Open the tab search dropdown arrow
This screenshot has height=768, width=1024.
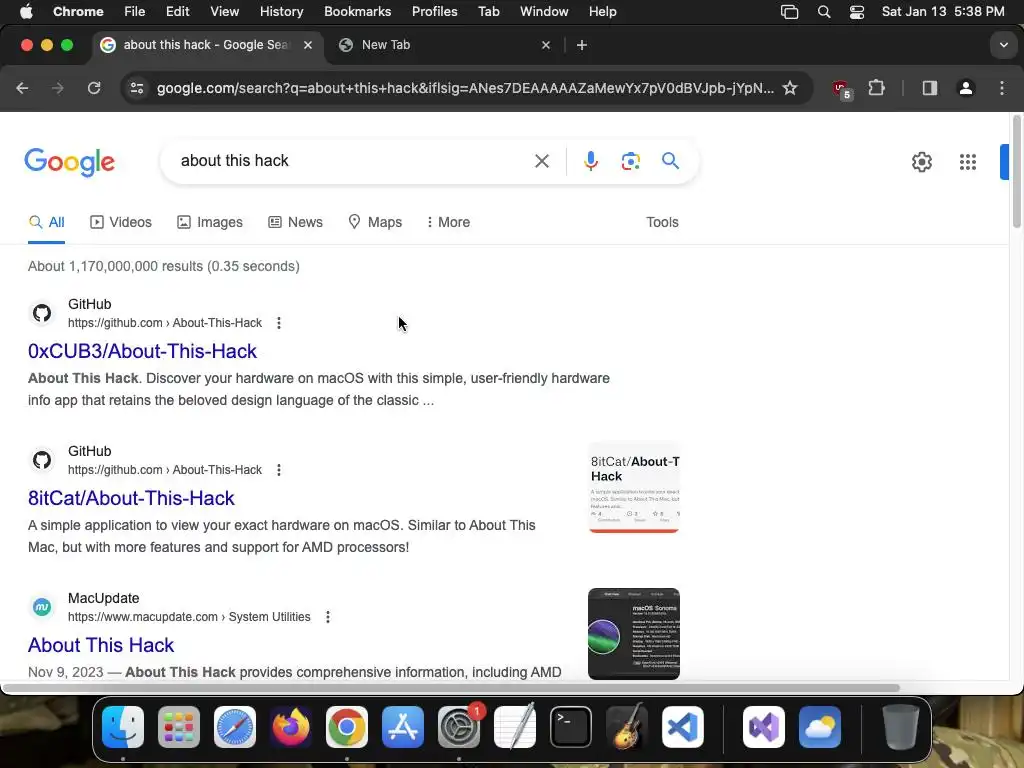click(x=1004, y=45)
